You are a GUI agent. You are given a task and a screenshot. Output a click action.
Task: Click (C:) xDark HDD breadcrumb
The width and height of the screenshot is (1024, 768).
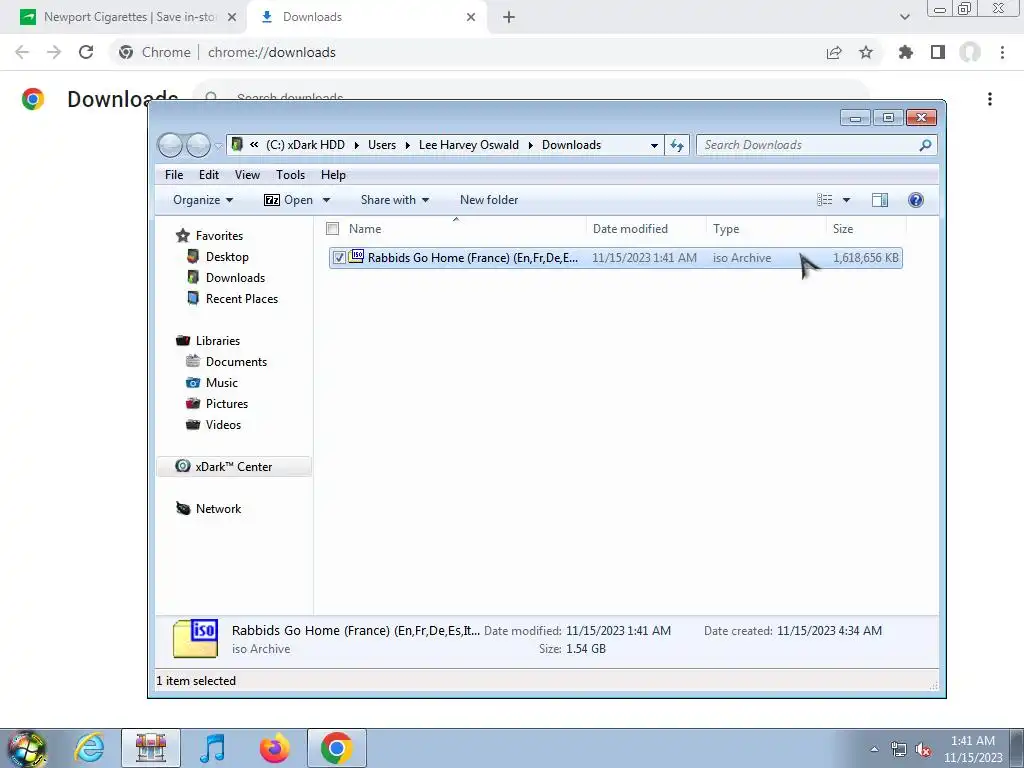click(x=305, y=145)
